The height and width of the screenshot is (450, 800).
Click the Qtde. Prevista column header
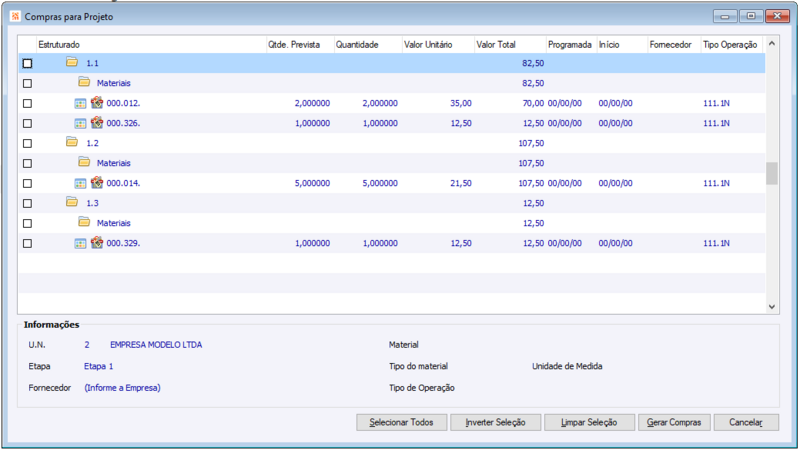click(300, 44)
